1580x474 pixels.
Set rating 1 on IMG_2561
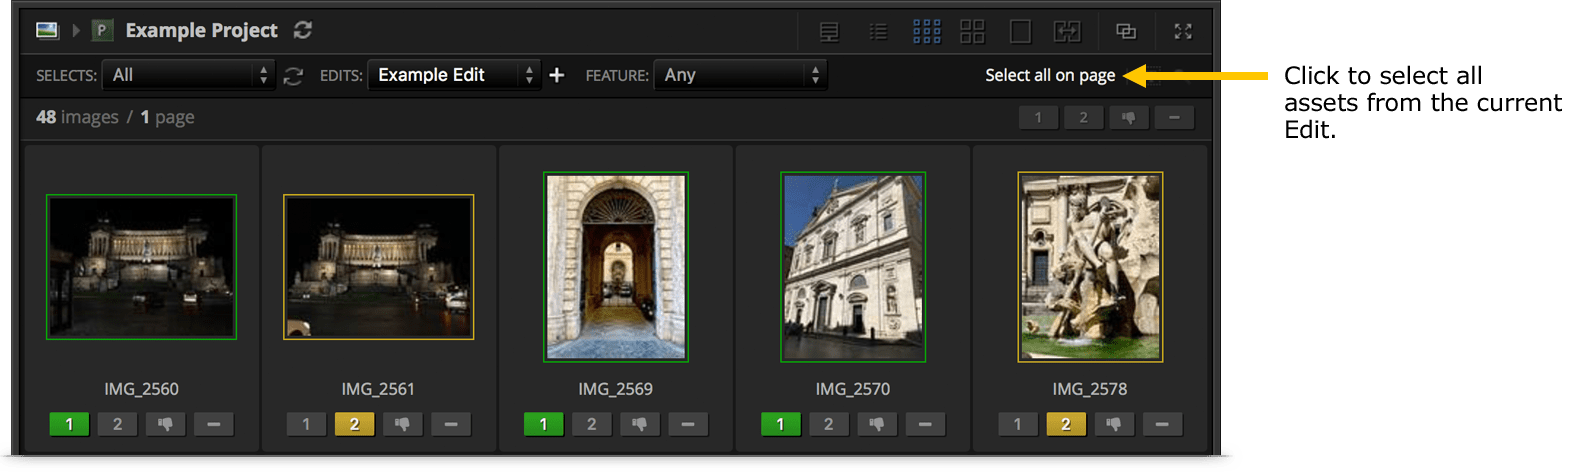306,424
